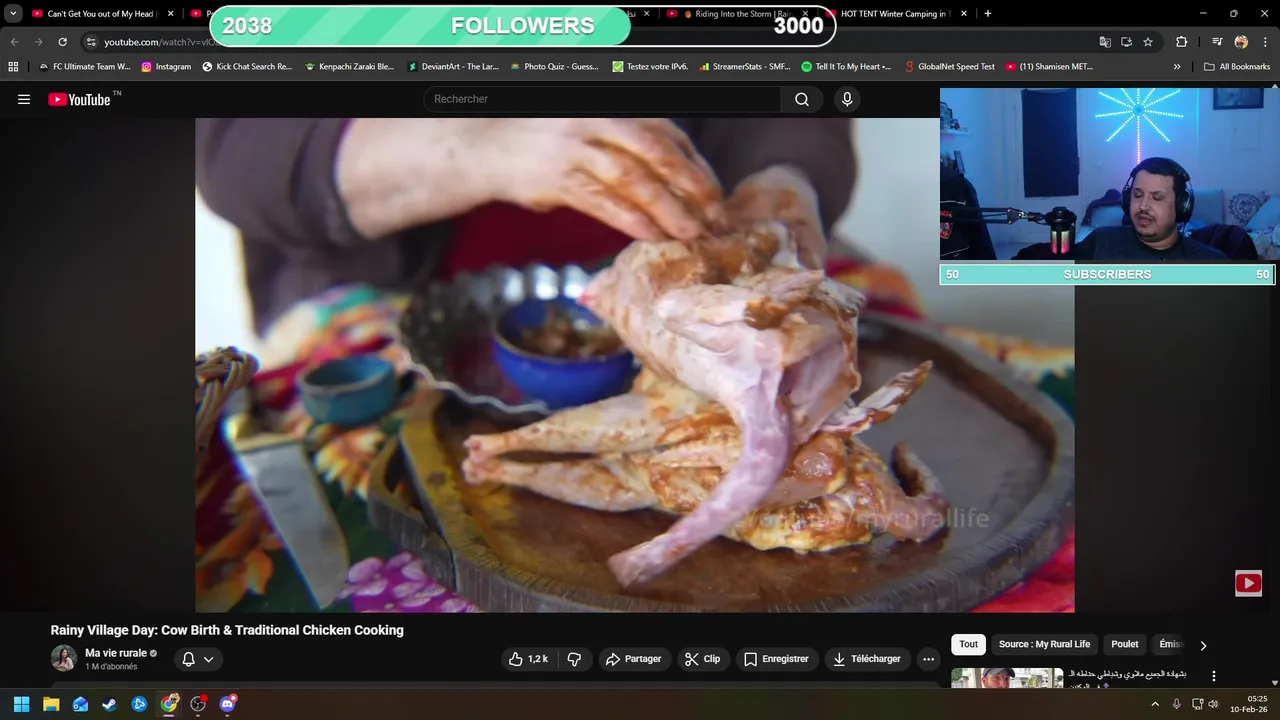Open the (11) Shamisen MET bookmark
The height and width of the screenshot is (720, 1280).
[1049, 67]
